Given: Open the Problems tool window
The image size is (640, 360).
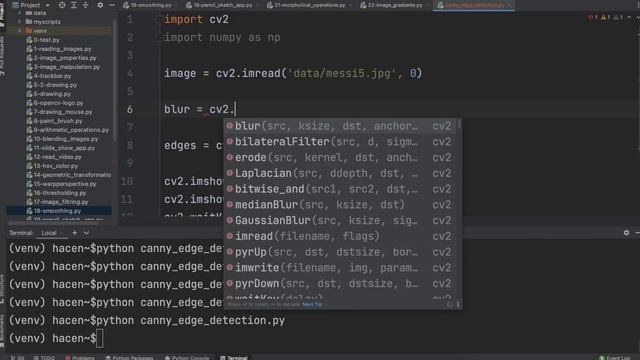Looking at the screenshot, I should [80, 358].
